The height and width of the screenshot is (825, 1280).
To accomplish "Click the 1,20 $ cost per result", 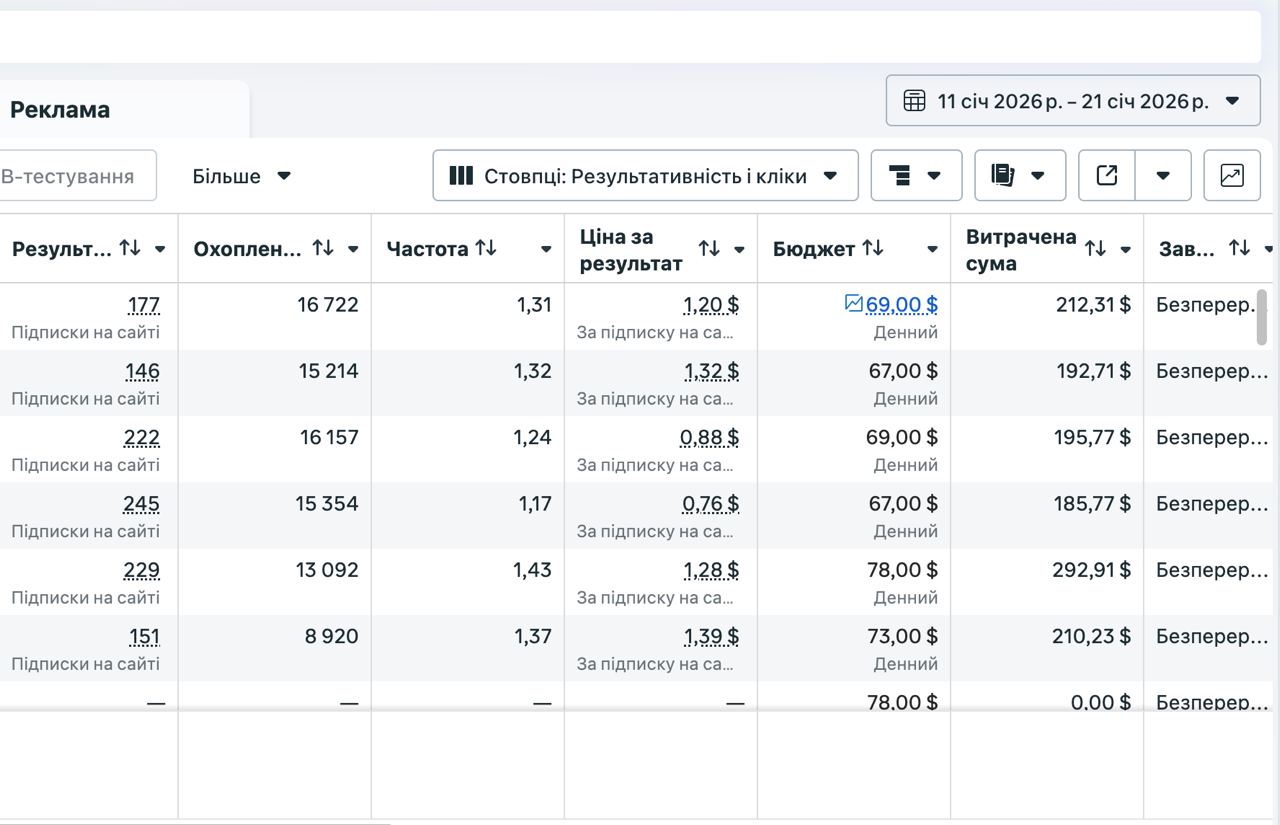I will click(711, 304).
